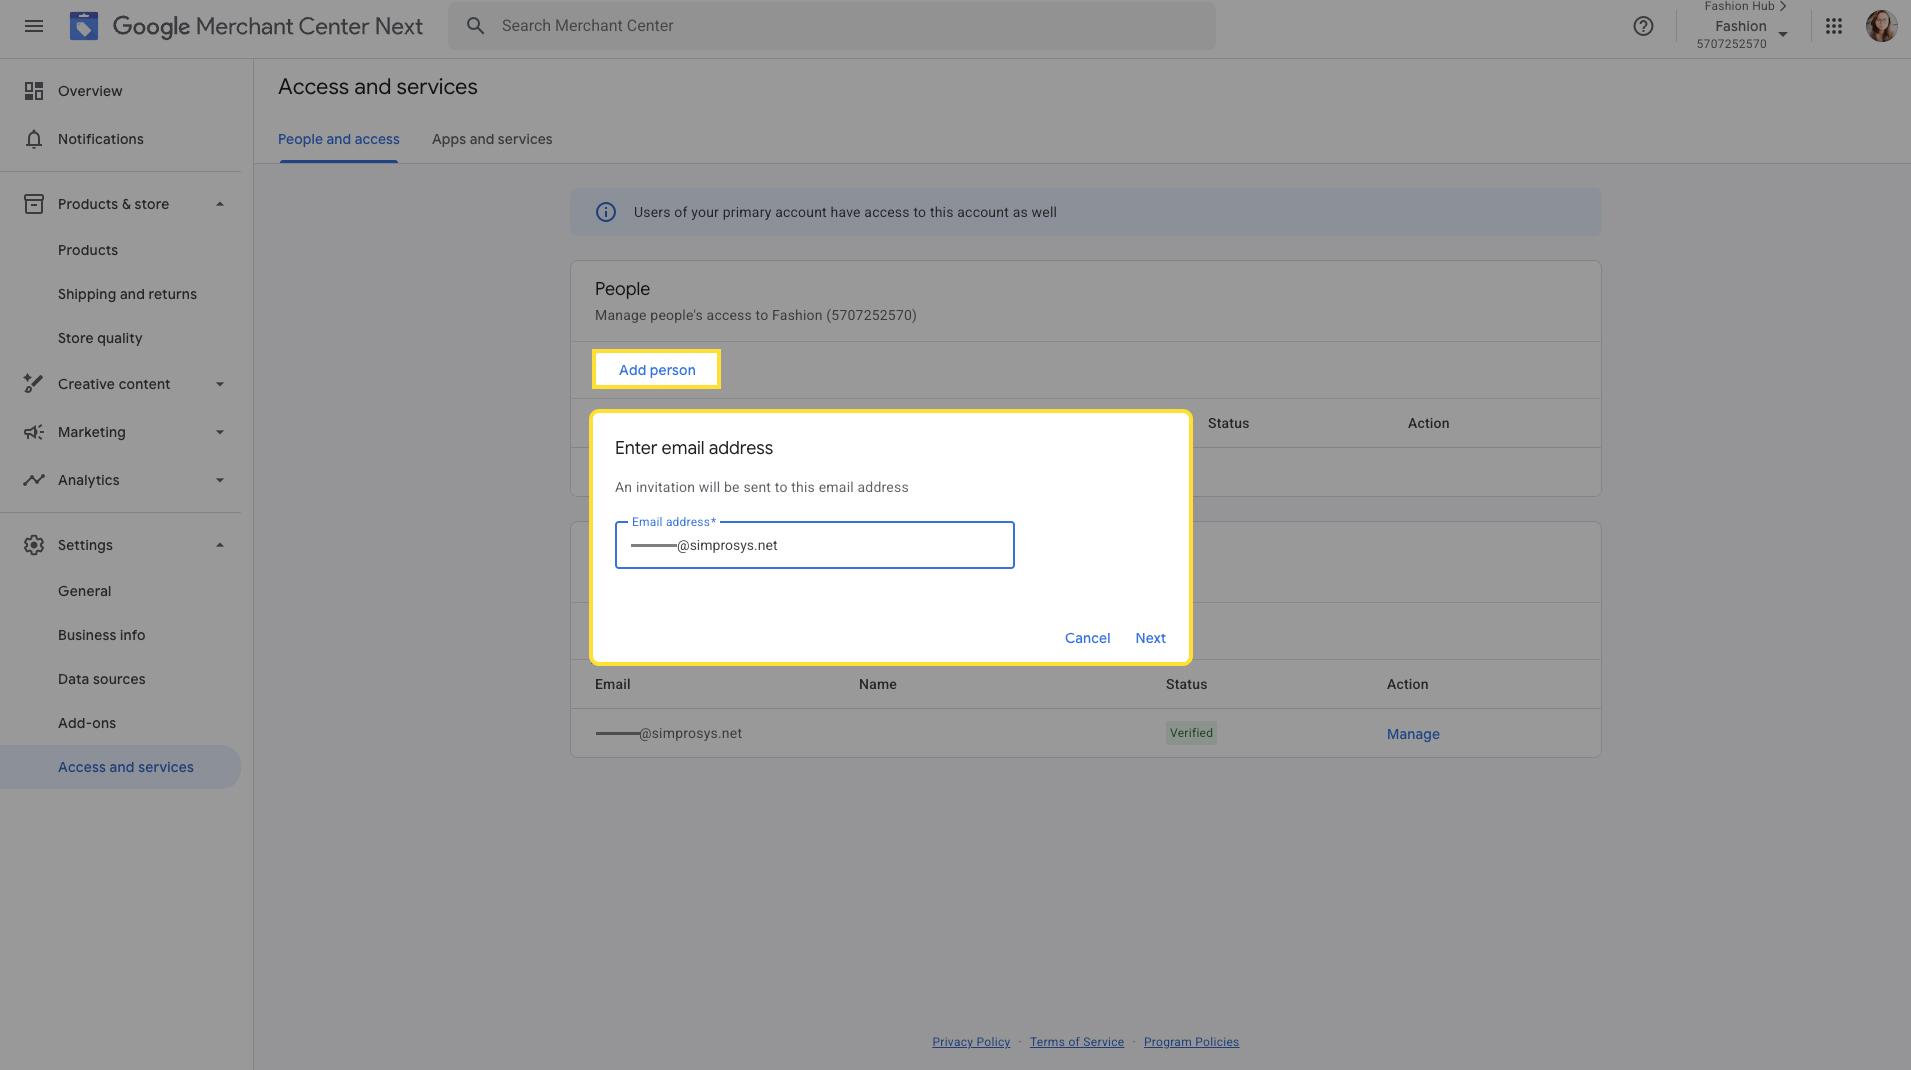
Task: Switch to Apps and services tab
Action: click(491, 139)
